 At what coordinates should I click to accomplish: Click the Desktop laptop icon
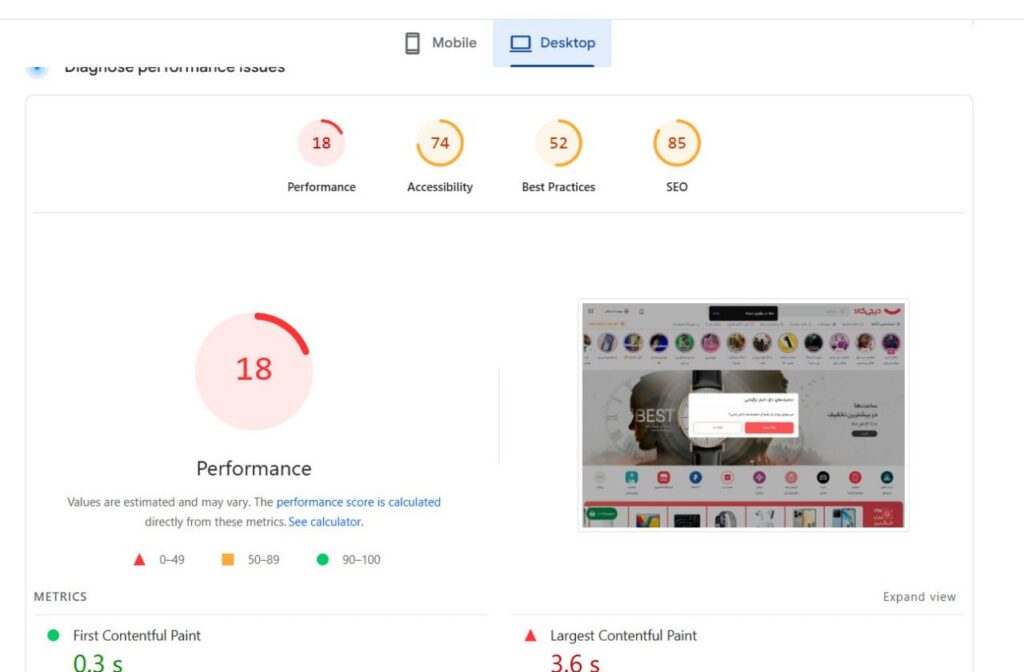click(x=520, y=43)
